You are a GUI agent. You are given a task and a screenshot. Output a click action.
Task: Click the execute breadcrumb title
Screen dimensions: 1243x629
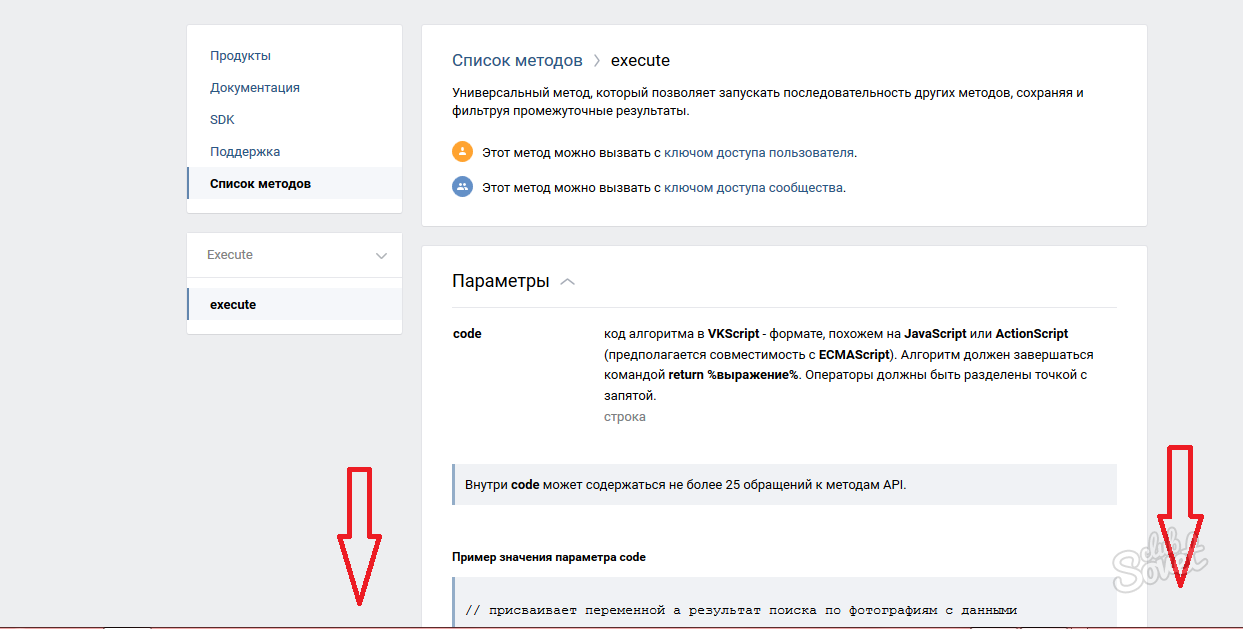pos(640,61)
